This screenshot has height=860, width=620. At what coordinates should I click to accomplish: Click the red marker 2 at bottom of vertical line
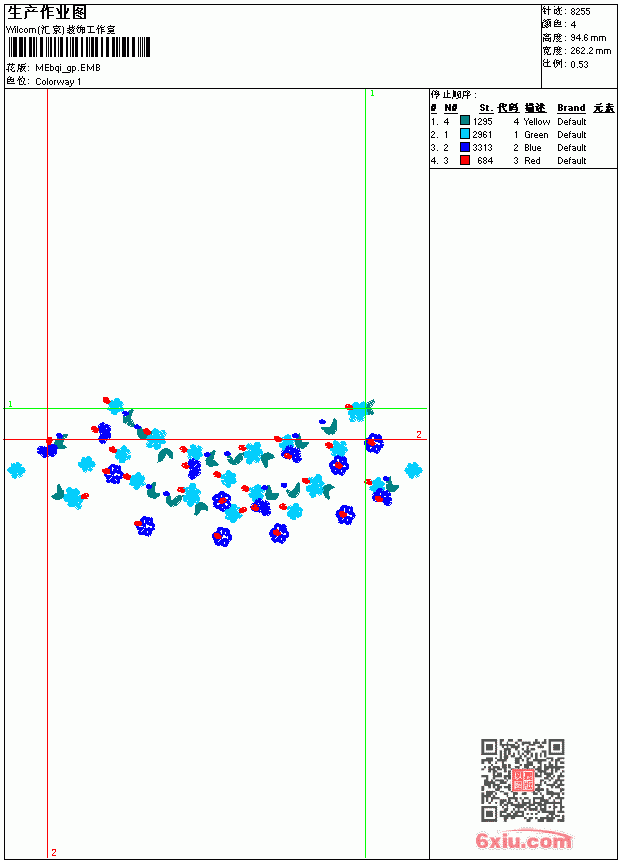54,852
